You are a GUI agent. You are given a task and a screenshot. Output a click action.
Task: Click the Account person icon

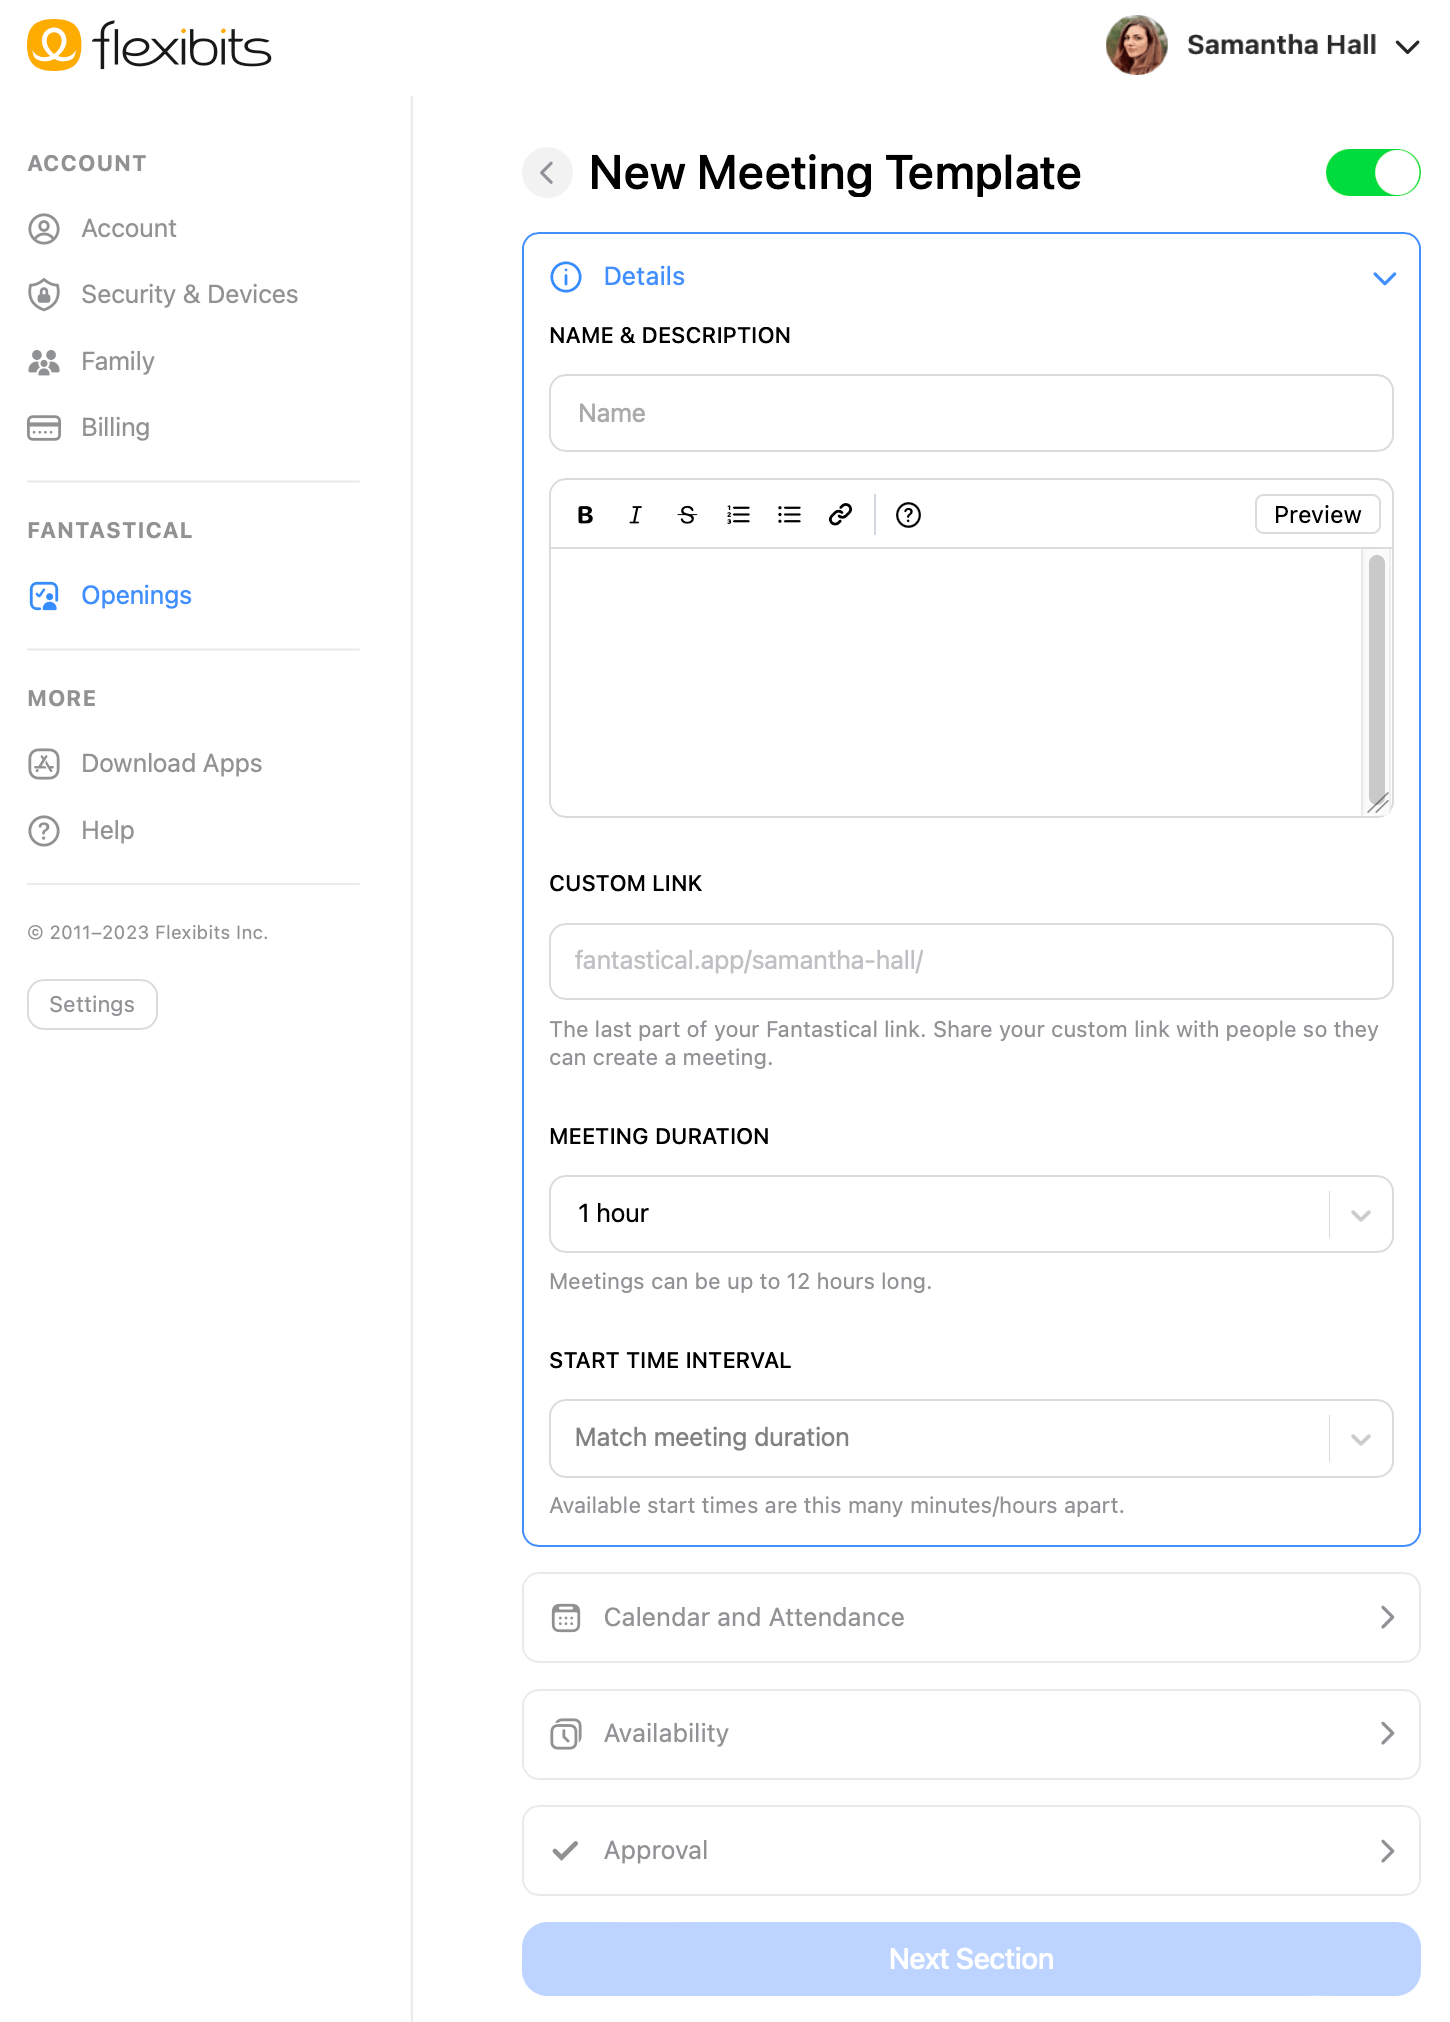(x=44, y=229)
